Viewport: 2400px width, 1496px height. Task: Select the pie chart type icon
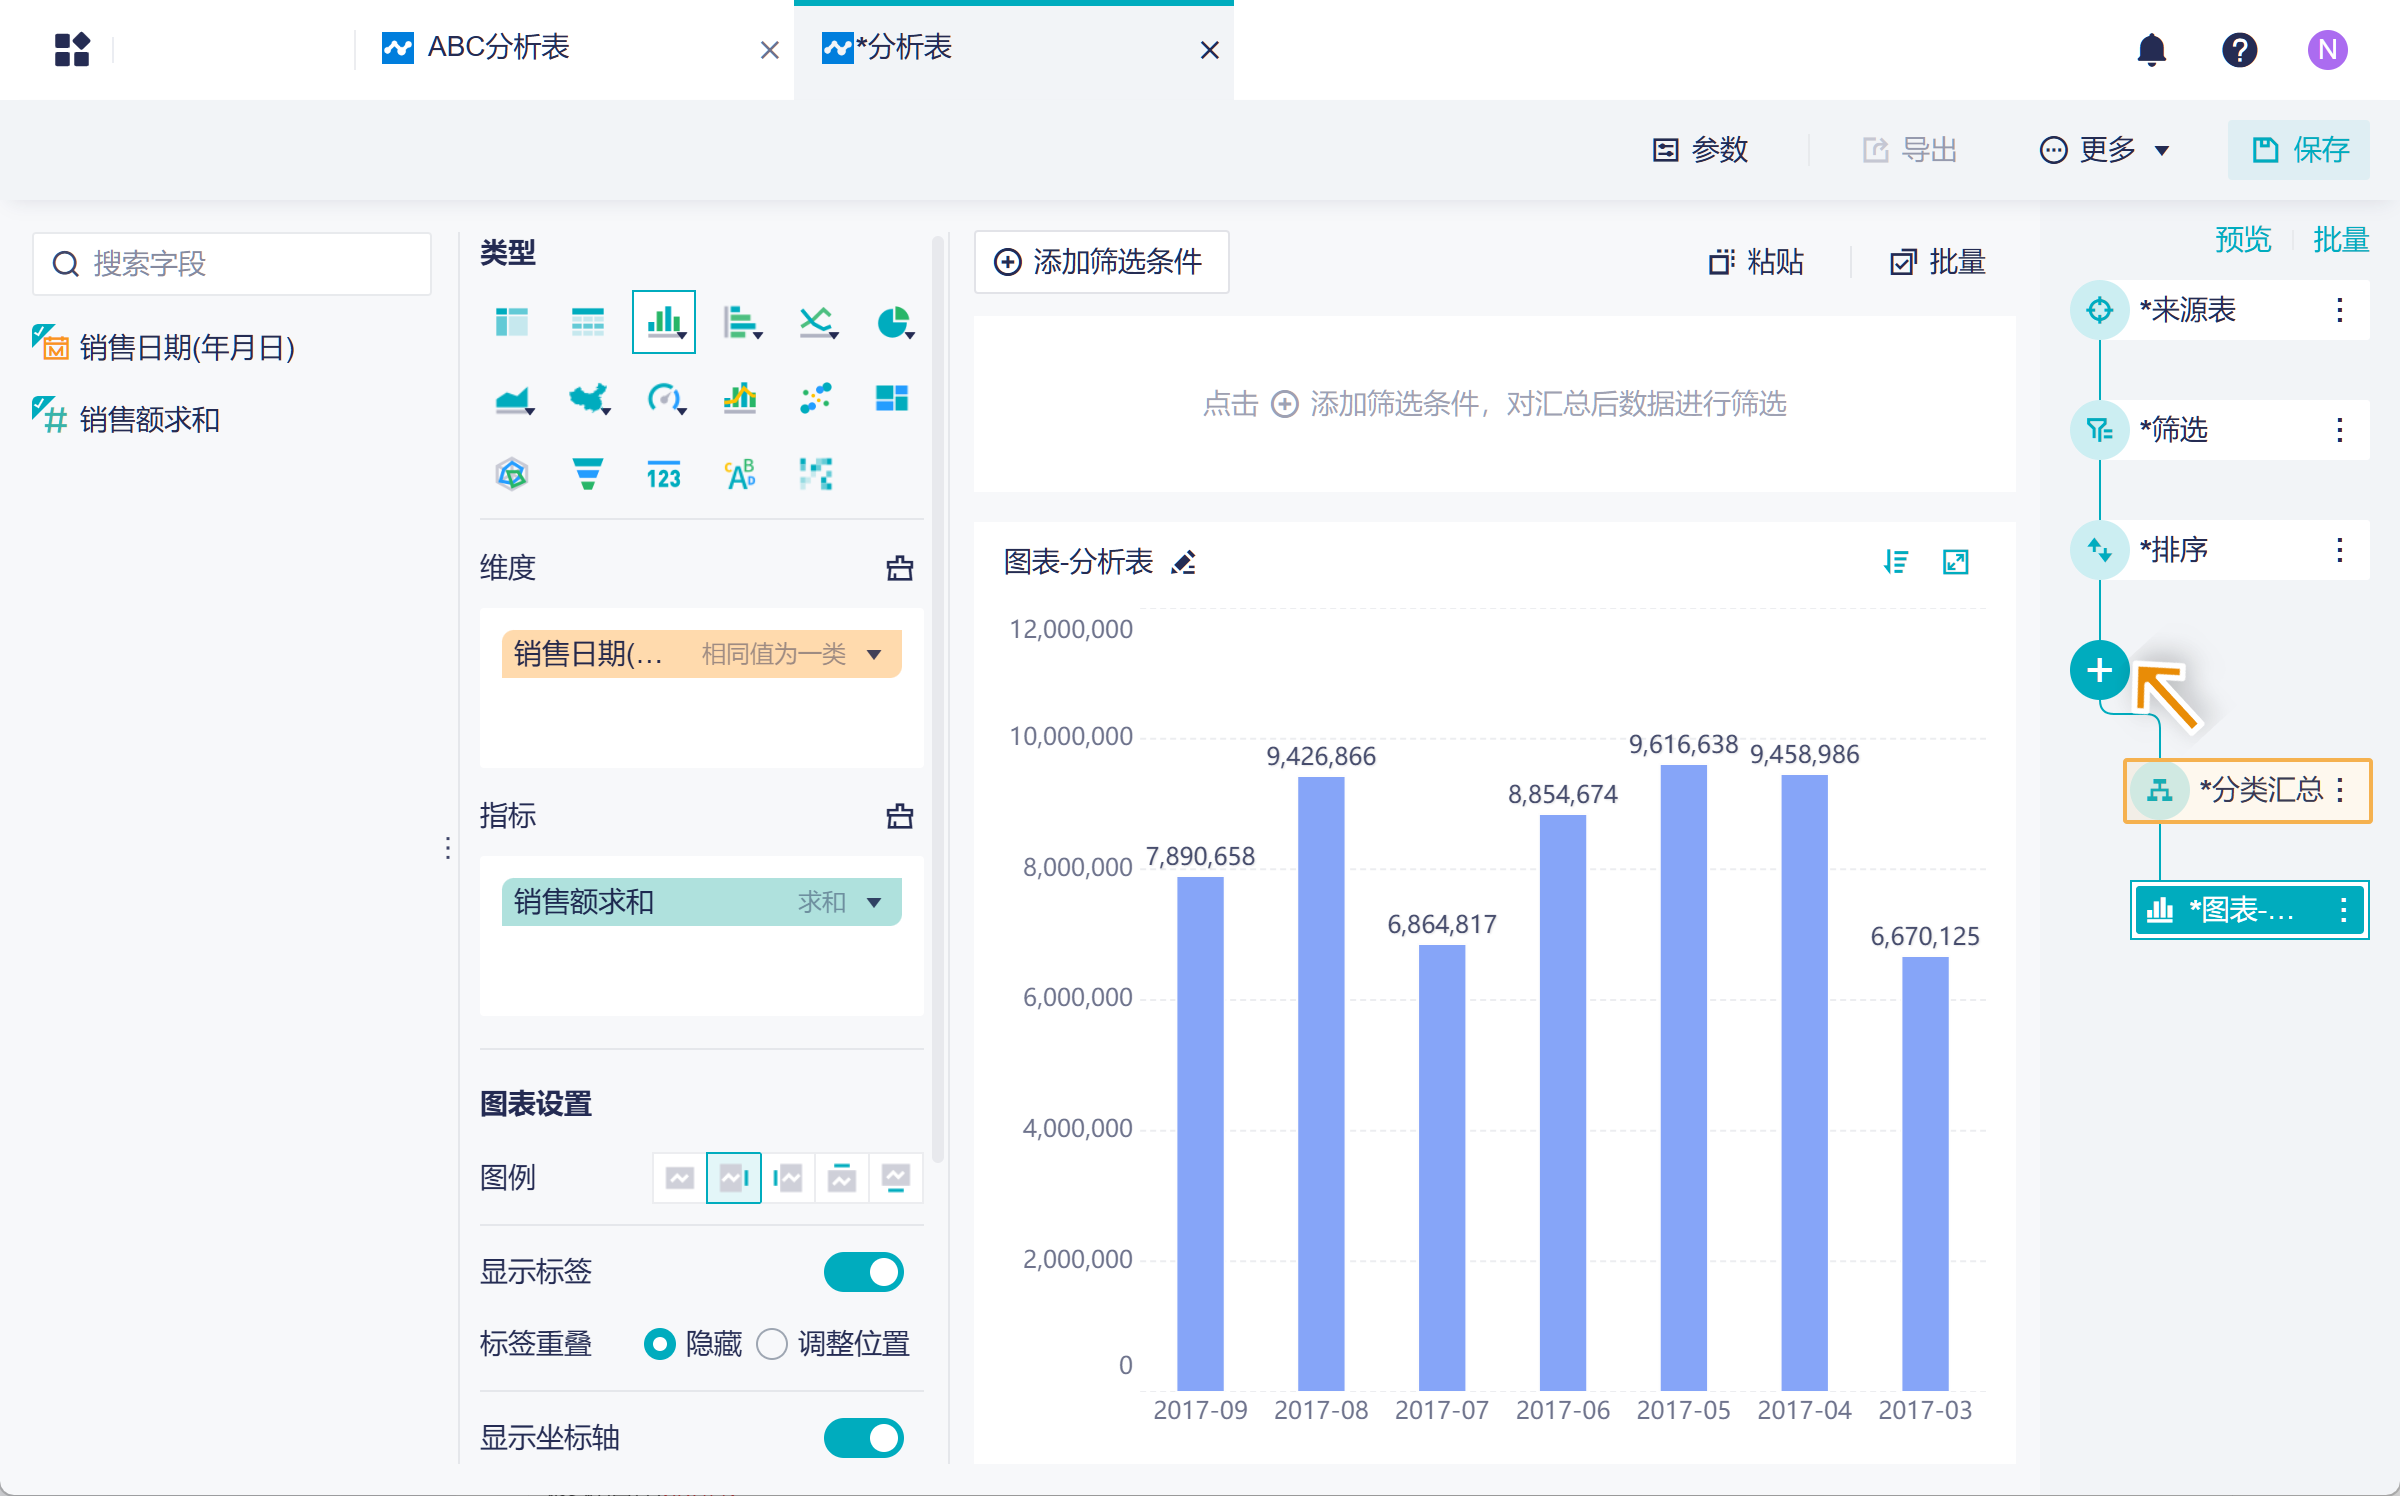892,323
